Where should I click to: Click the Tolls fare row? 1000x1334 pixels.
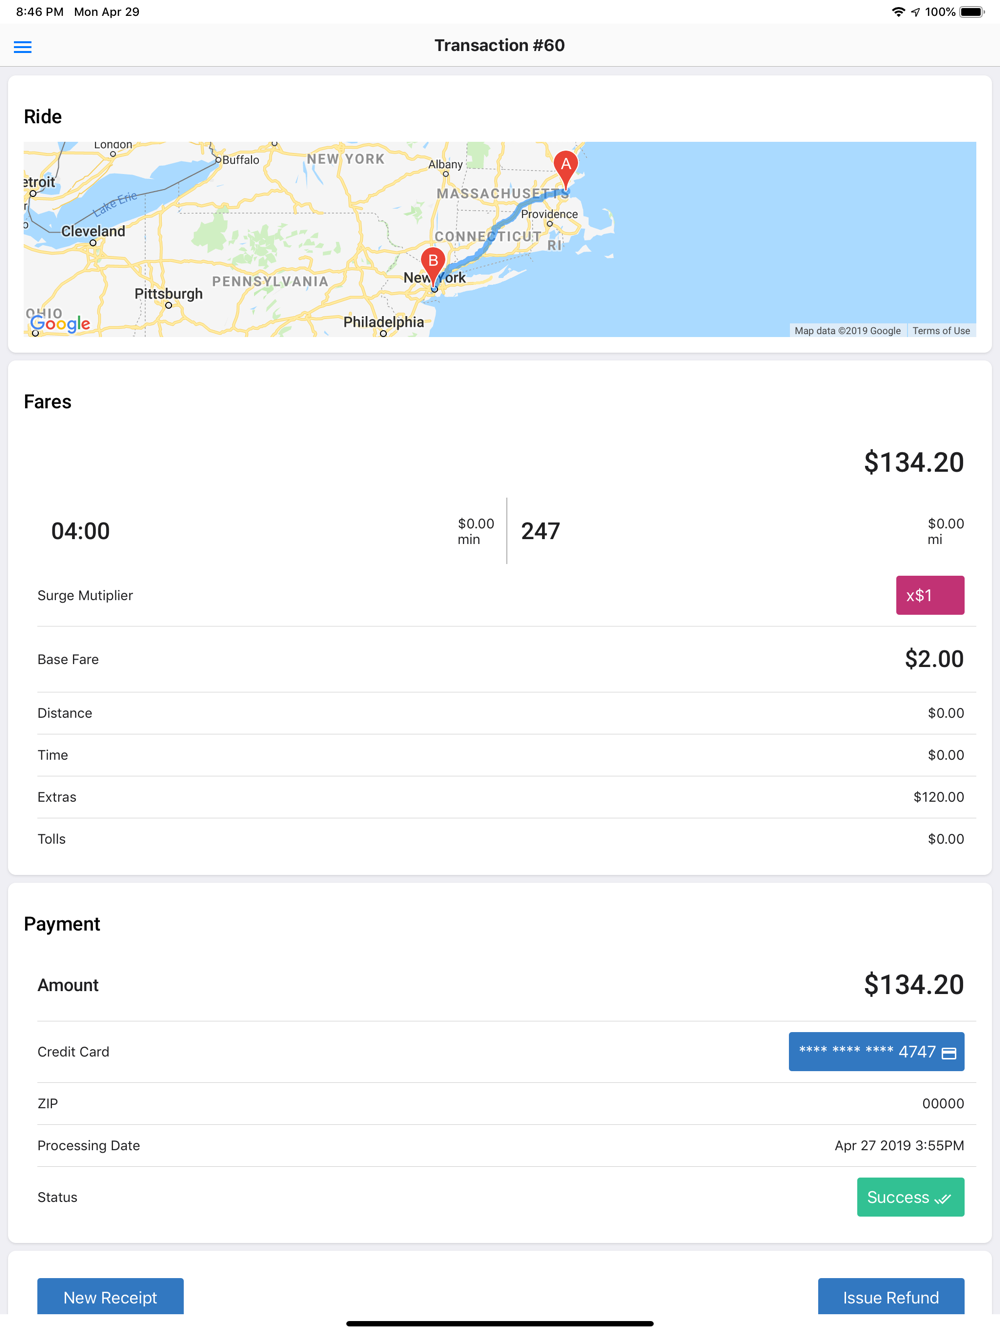point(500,839)
